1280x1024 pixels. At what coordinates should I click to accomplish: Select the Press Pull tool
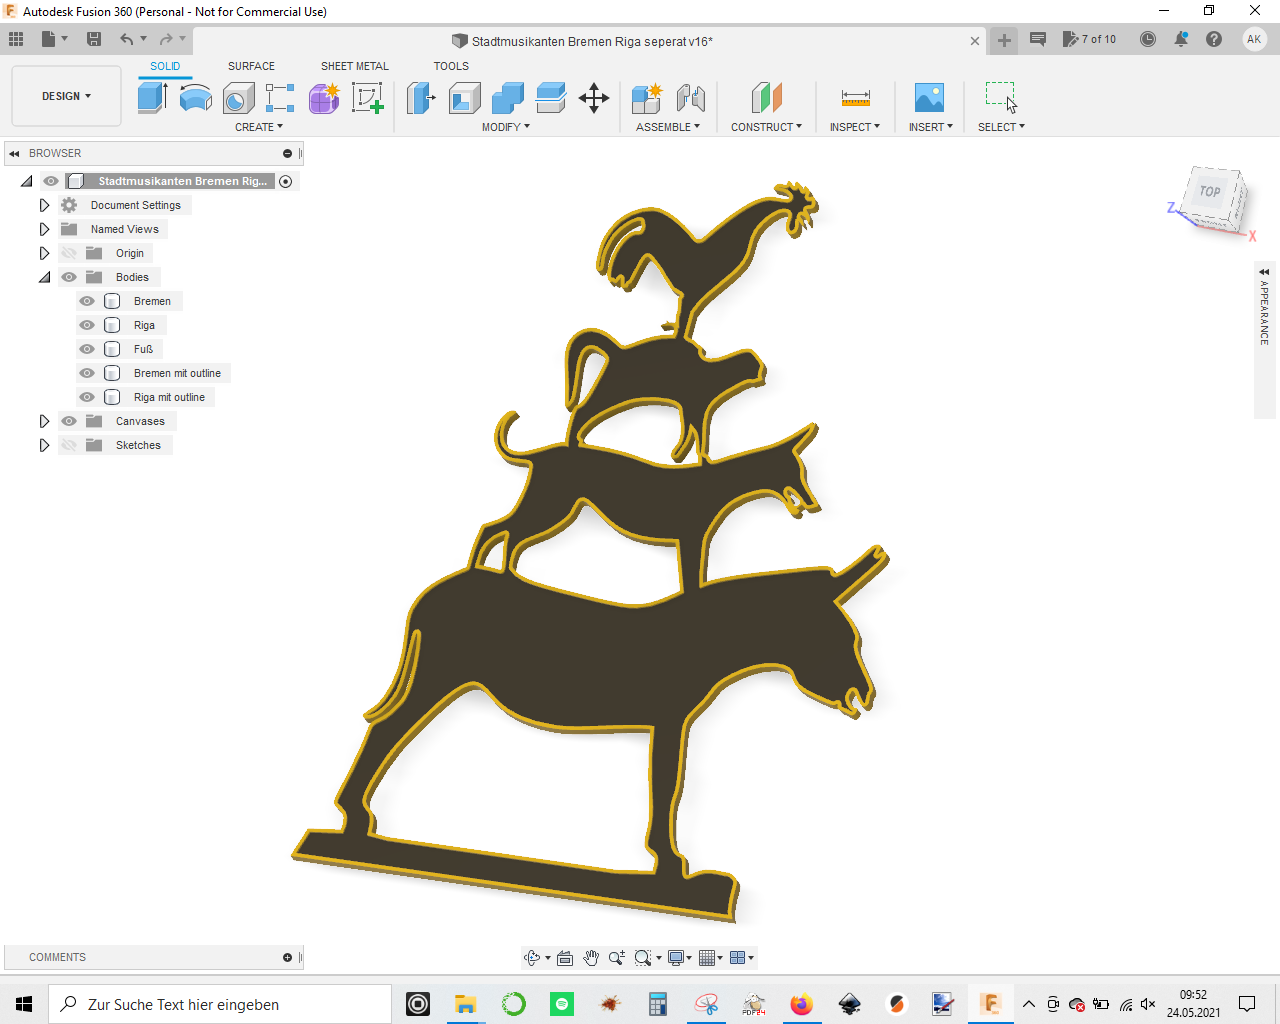pos(421,98)
